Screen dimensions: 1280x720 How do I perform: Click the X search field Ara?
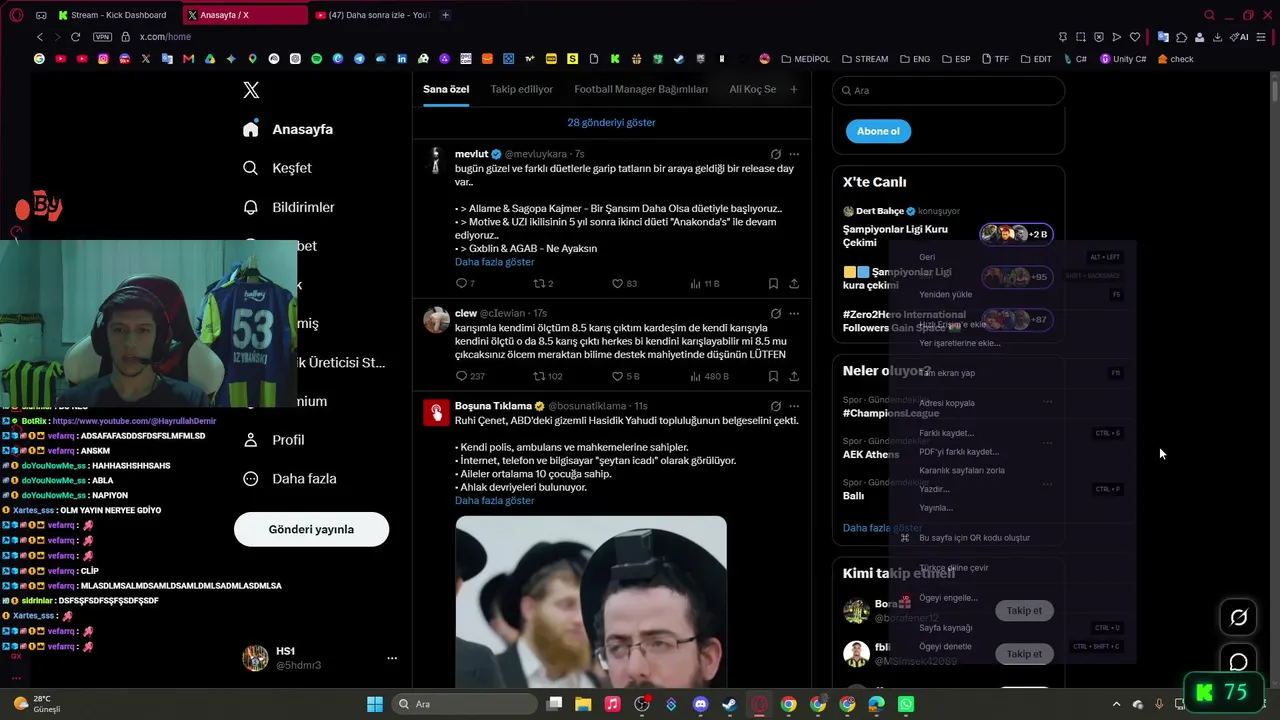(x=948, y=90)
